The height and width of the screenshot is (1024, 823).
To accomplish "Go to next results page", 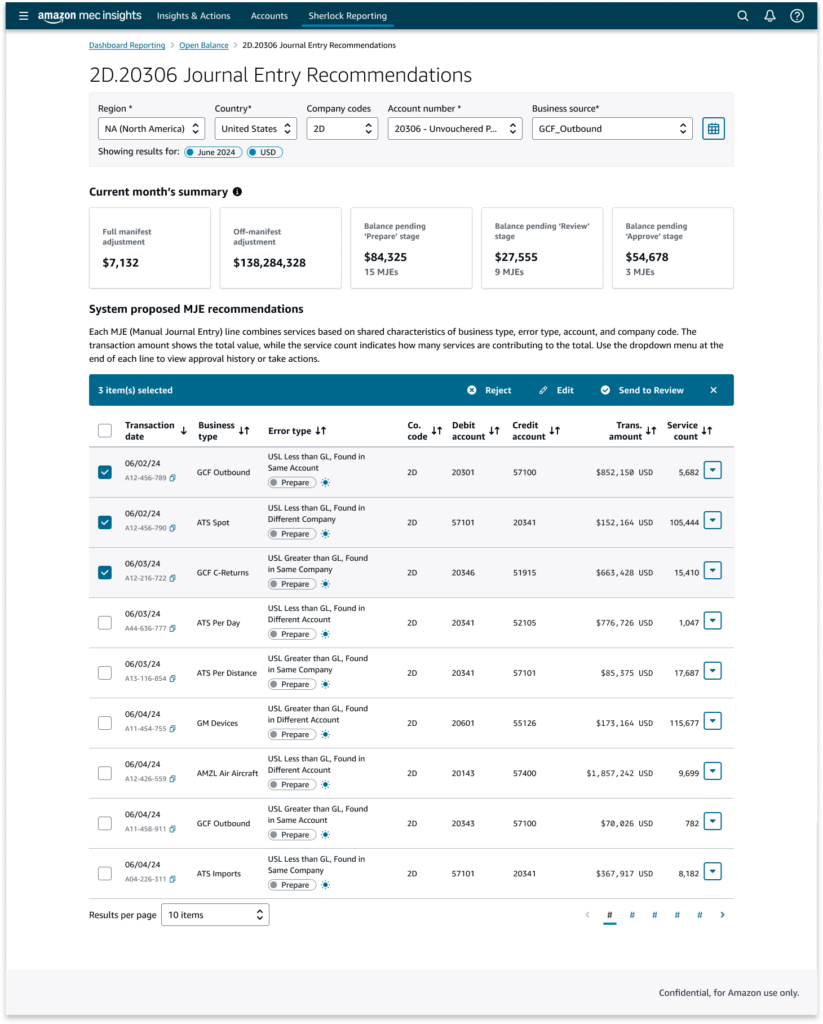I will [722, 915].
